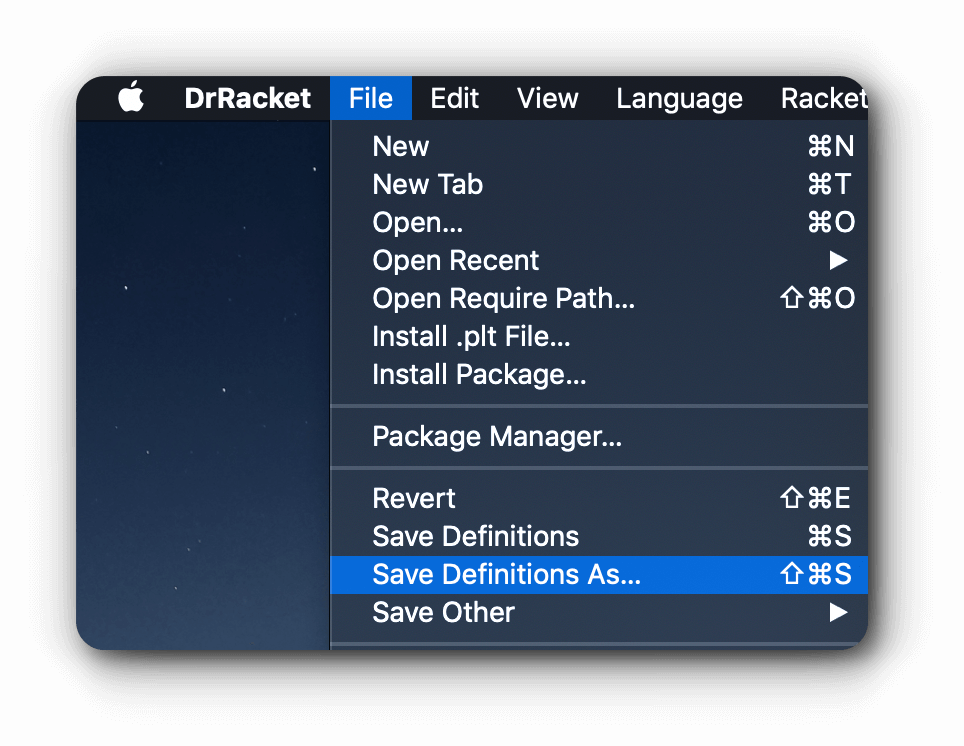This screenshot has height=746, width=964.
Task: Select Open Require Path... entry
Action: pyautogui.click(x=599, y=298)
